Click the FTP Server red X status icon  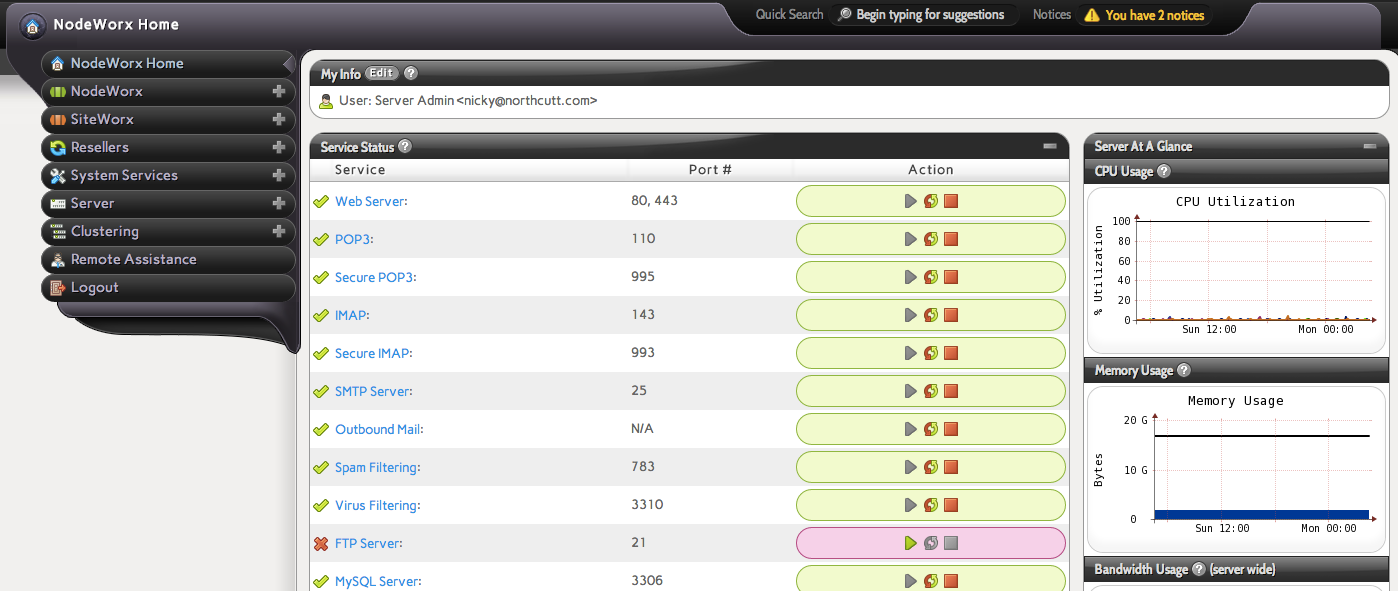pos(321,544)
